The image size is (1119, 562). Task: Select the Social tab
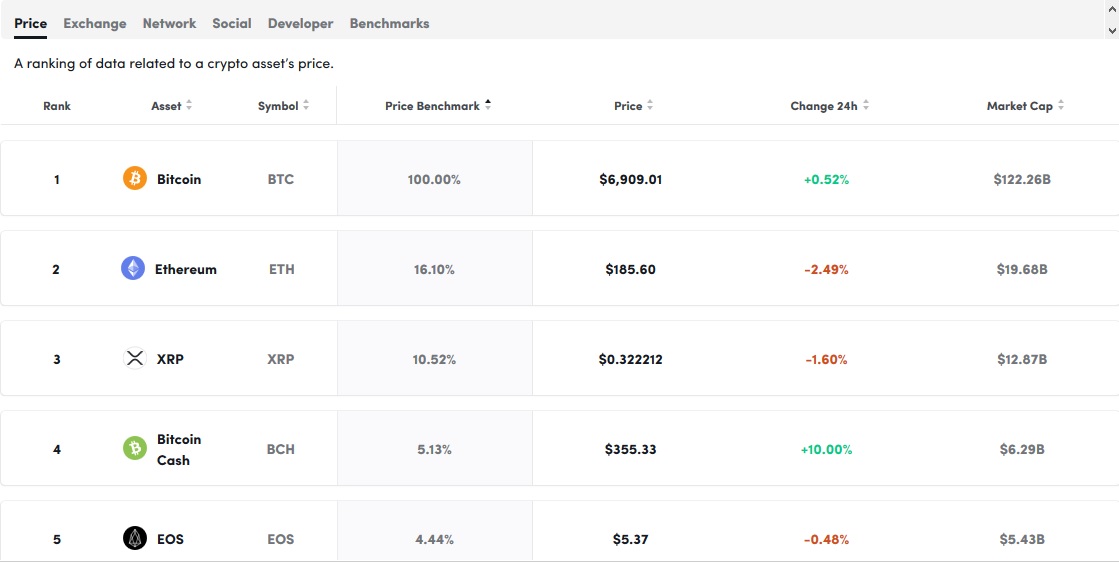(232, 23)
